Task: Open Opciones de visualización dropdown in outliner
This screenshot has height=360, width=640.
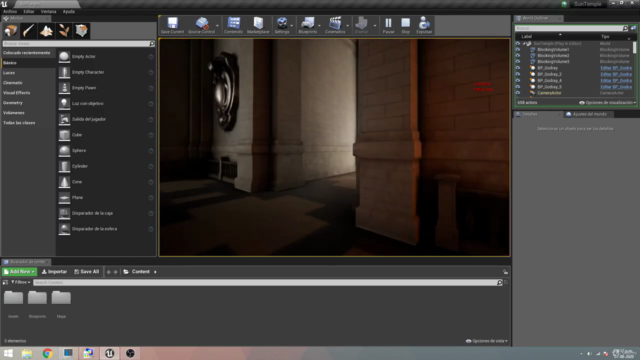Action: pyautogui.click(x=607, y=102)
